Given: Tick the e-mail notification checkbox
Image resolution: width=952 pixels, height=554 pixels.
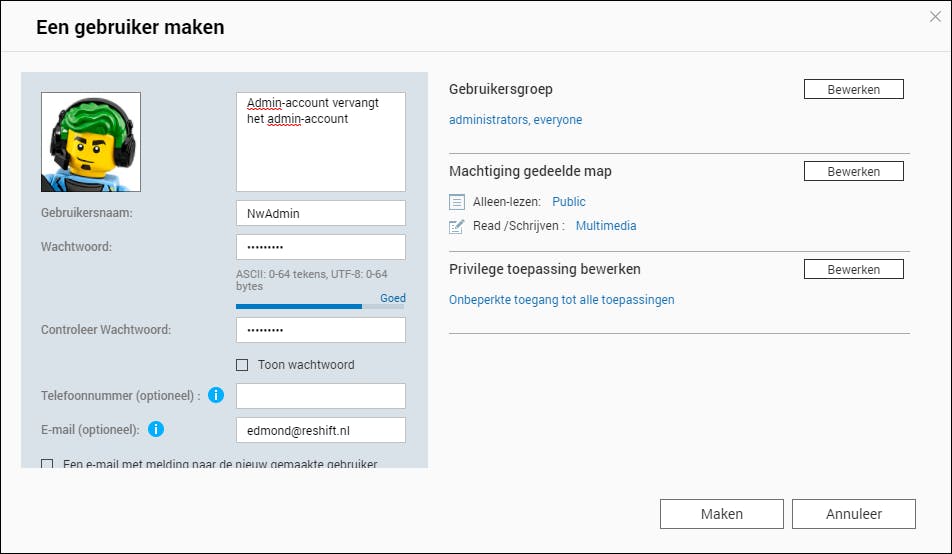Looking at the screenshot, I should click(47, 464).
